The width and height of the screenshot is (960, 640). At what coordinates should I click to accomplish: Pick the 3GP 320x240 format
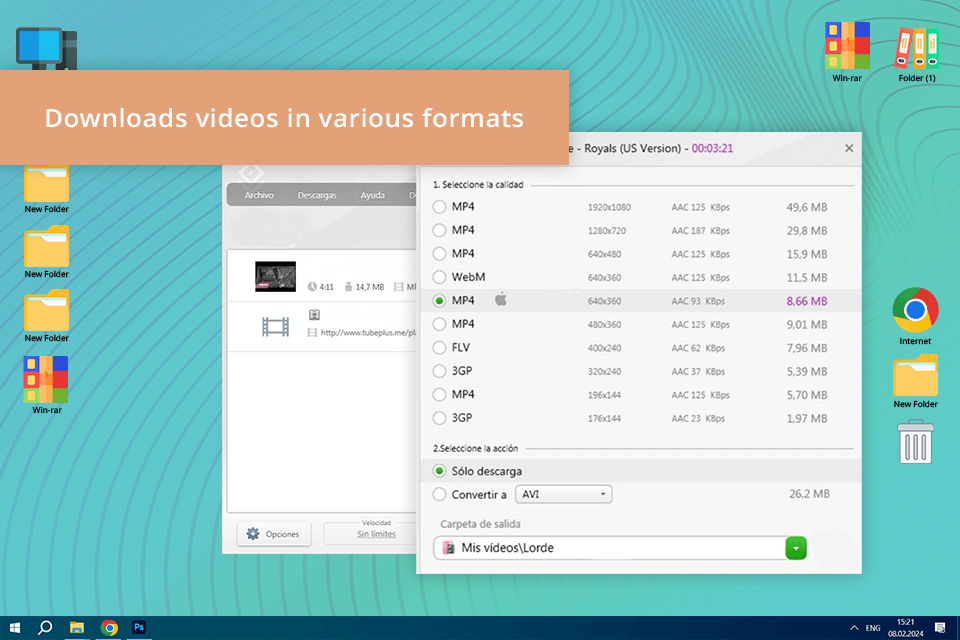[x=439, y=371]
